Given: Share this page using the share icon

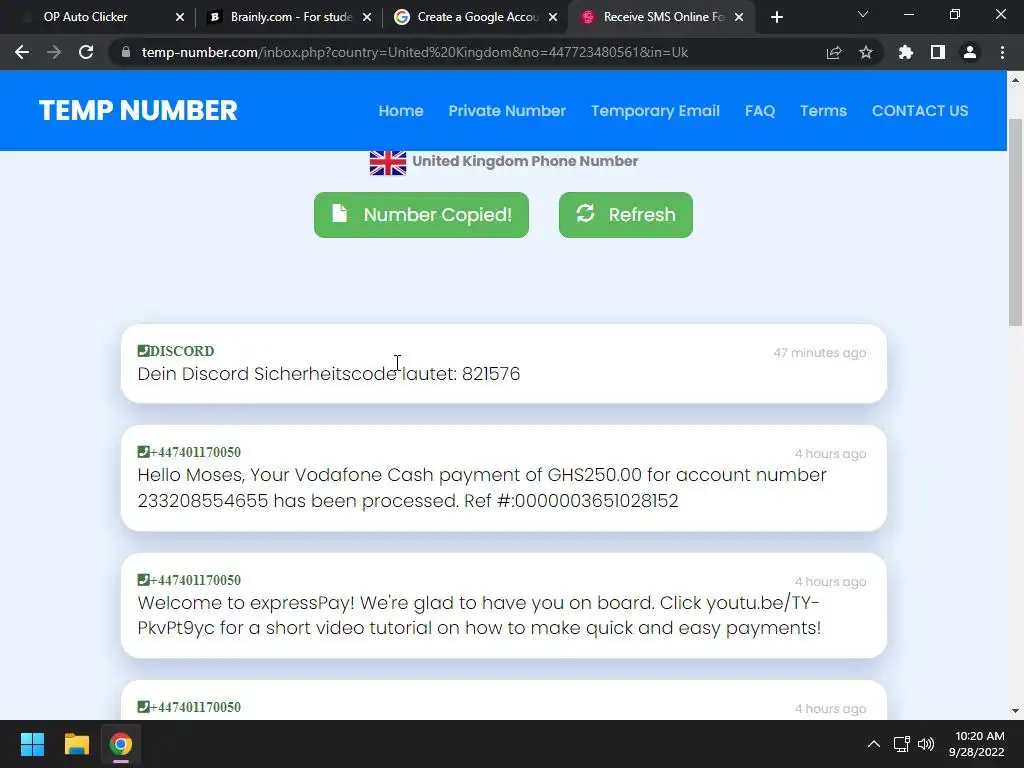Looking at the screenshot, I should point(834,52).
